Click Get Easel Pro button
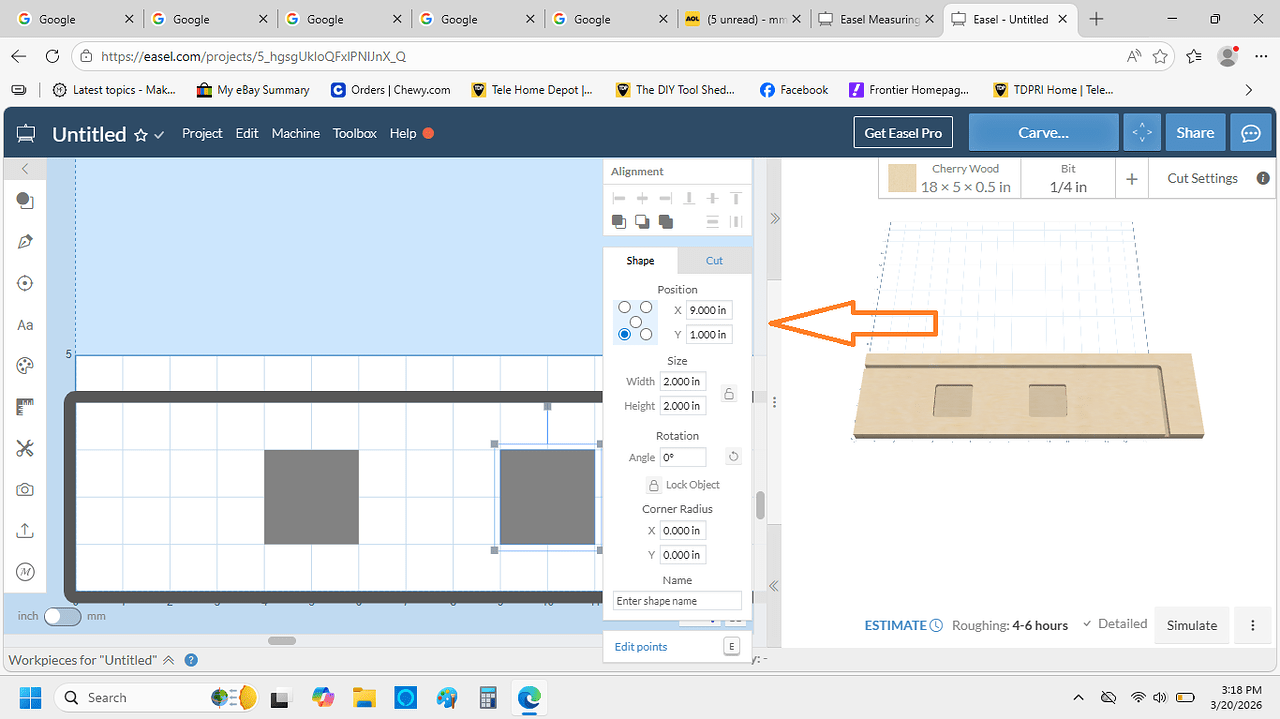Viewport: 1280px width, 719px height. point(903,133)
